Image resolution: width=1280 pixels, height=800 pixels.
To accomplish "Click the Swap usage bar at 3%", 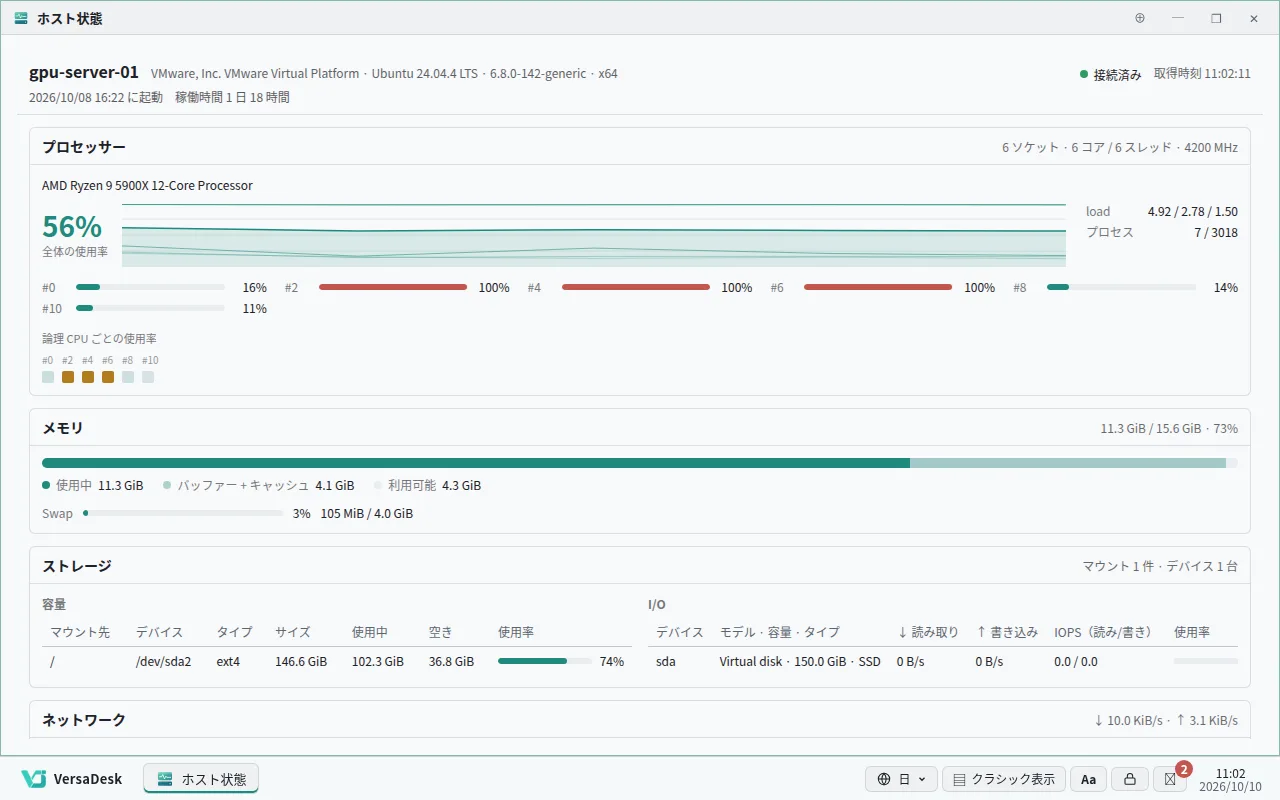I will pos(183,513).
